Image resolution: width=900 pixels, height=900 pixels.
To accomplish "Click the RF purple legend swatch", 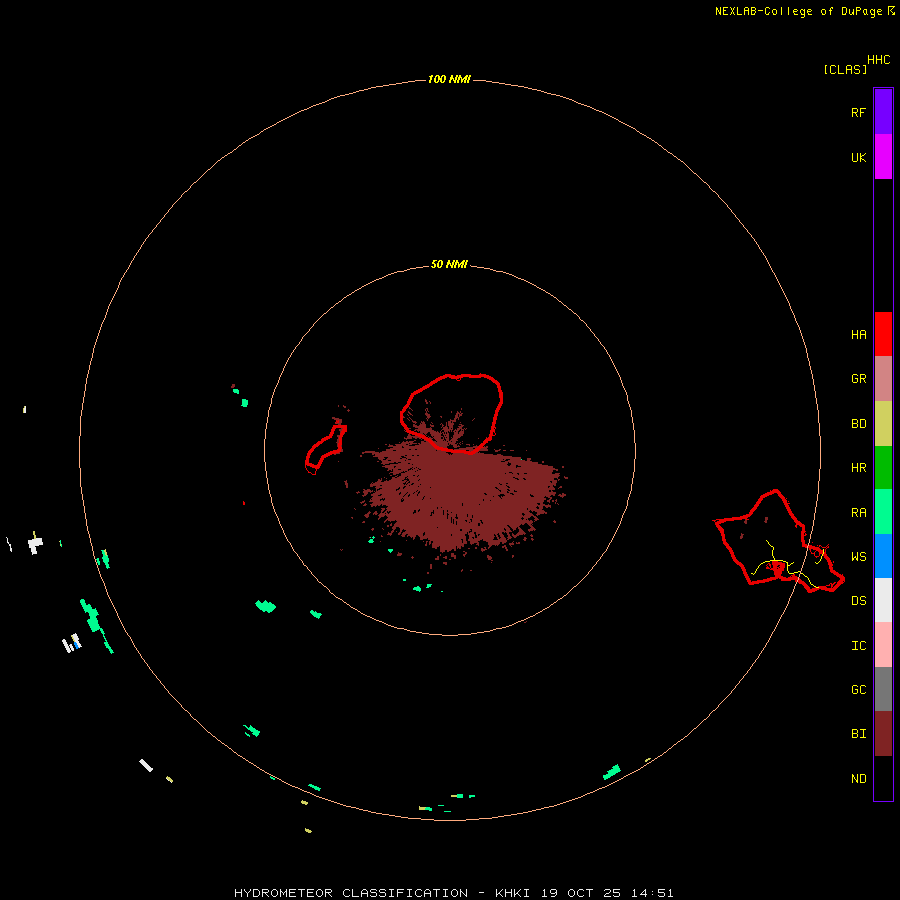I will [x=883, y=112].
